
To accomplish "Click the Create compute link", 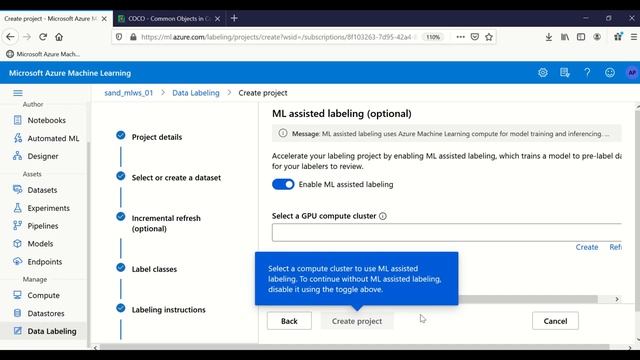I will pos(587,247).
